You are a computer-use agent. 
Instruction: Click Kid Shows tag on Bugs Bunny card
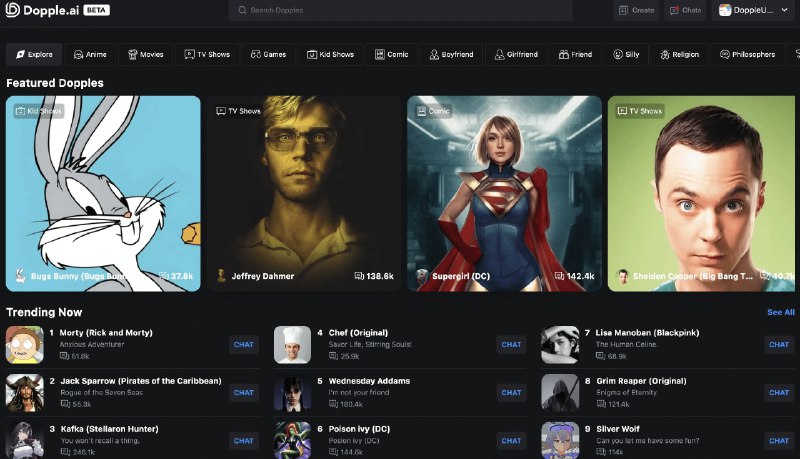coord(39,111)
